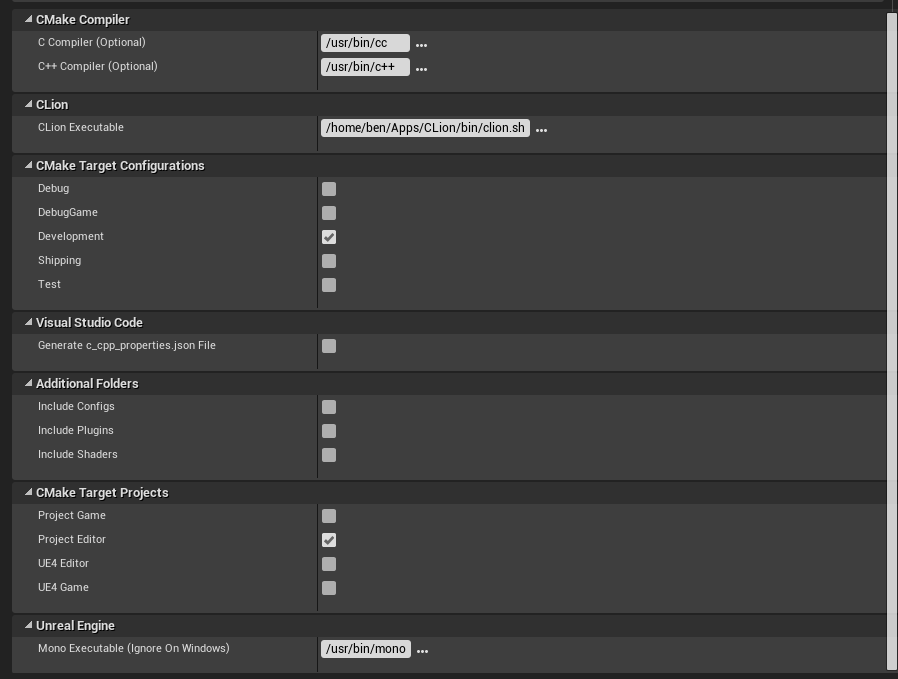Browse for Mono Executable location
This screenshot has width=898, height=679.
(422, 649)
